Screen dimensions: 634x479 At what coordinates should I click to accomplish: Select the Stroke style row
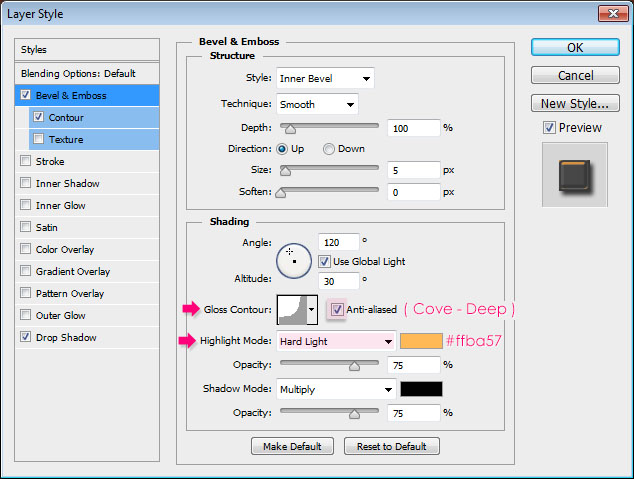click(87, 161)
